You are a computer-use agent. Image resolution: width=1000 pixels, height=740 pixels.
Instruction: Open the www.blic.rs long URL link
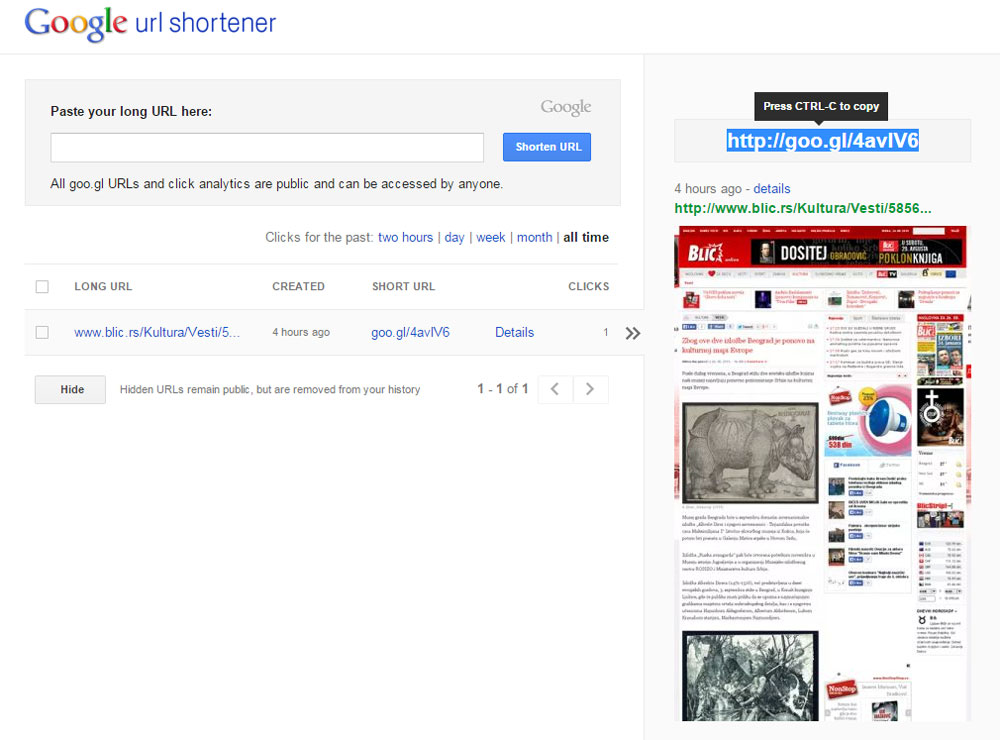click(x=157, y=332)
